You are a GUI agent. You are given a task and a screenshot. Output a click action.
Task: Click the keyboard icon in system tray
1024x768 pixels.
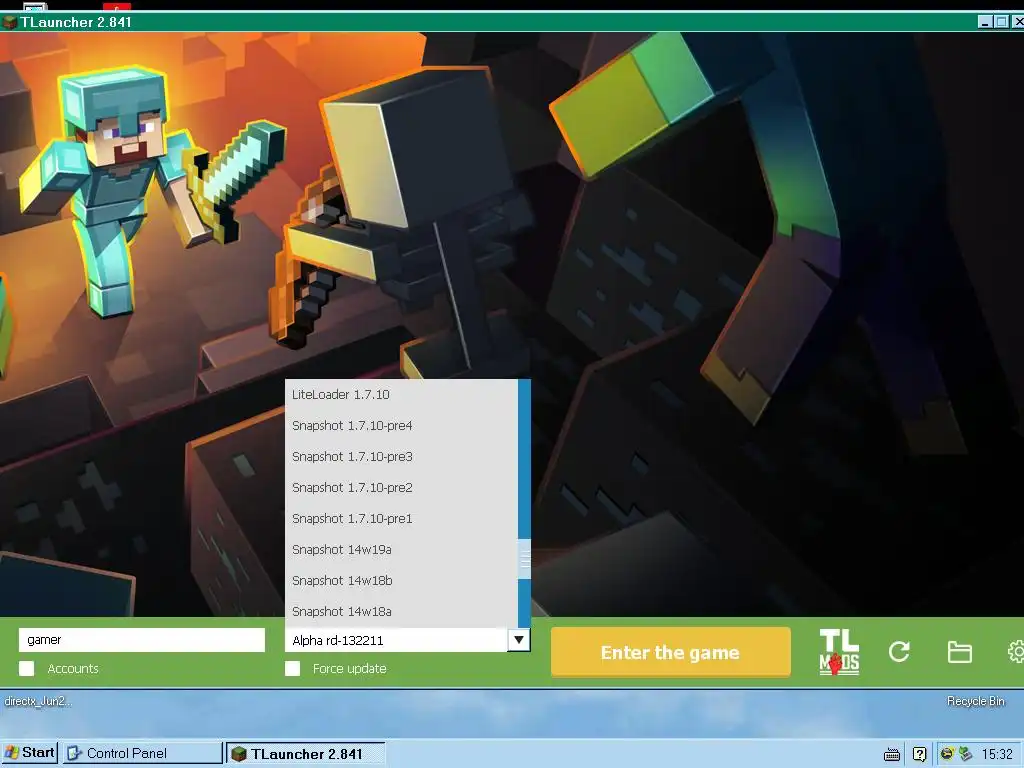(x=892, y=754)
